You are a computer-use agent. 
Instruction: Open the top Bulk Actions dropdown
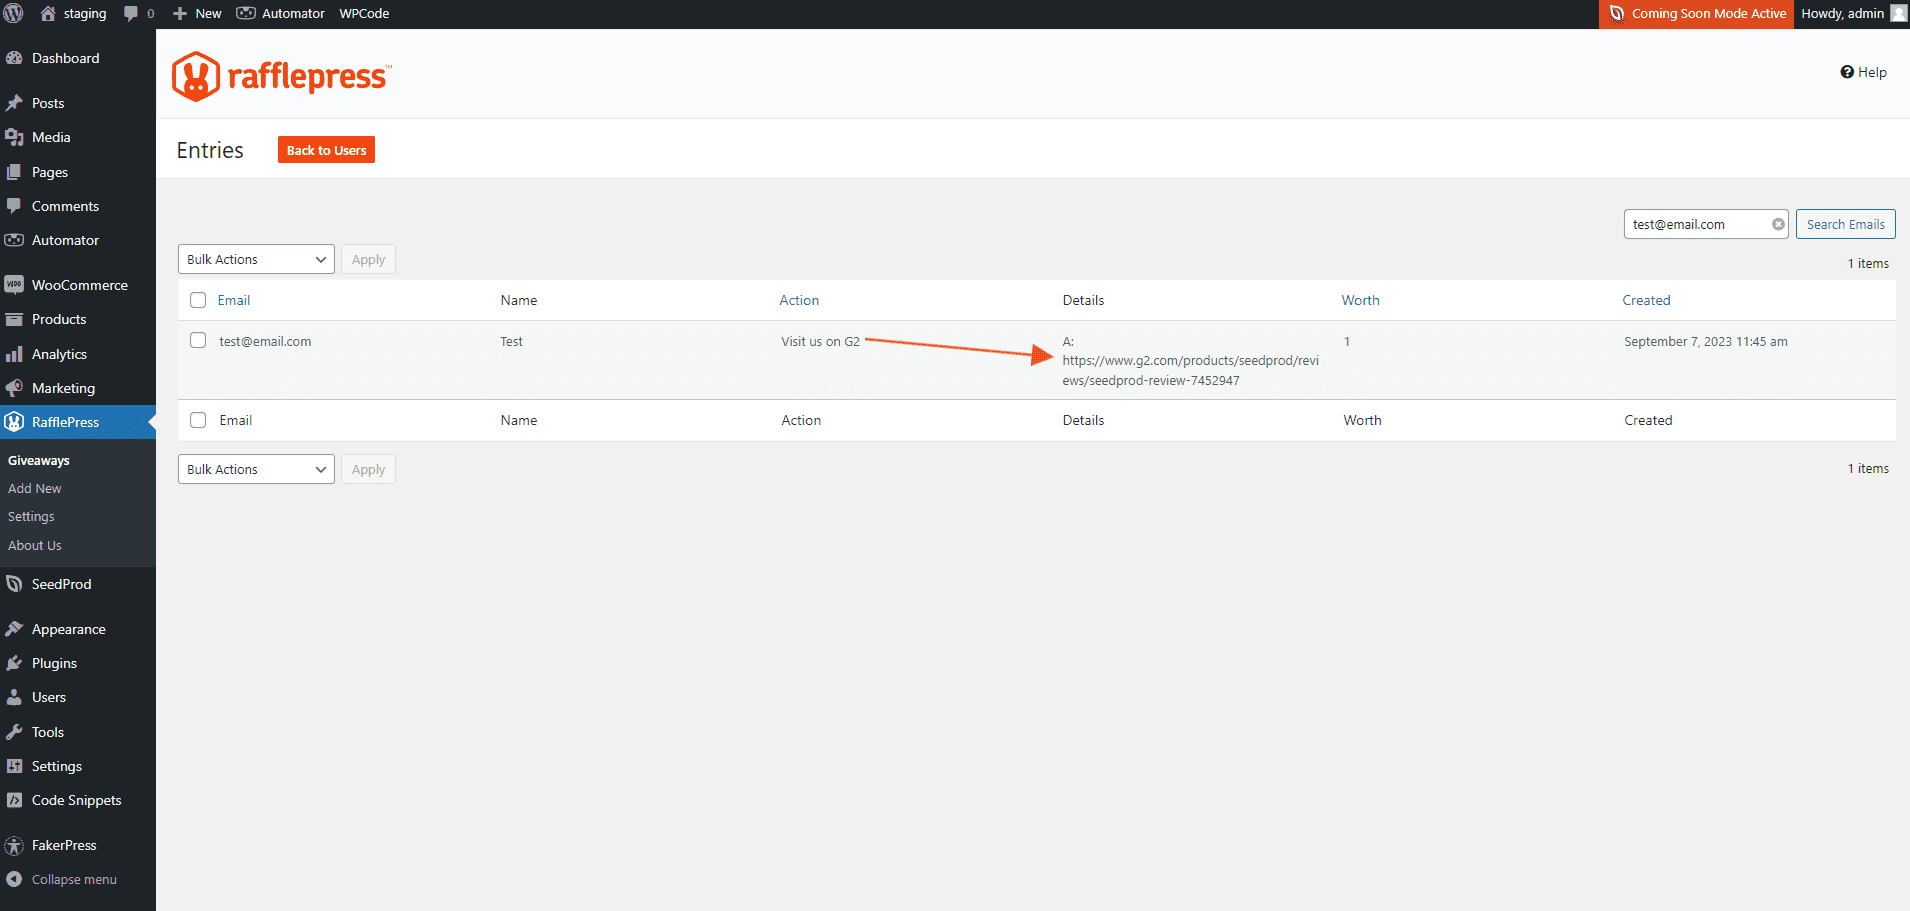coord(256,259)
